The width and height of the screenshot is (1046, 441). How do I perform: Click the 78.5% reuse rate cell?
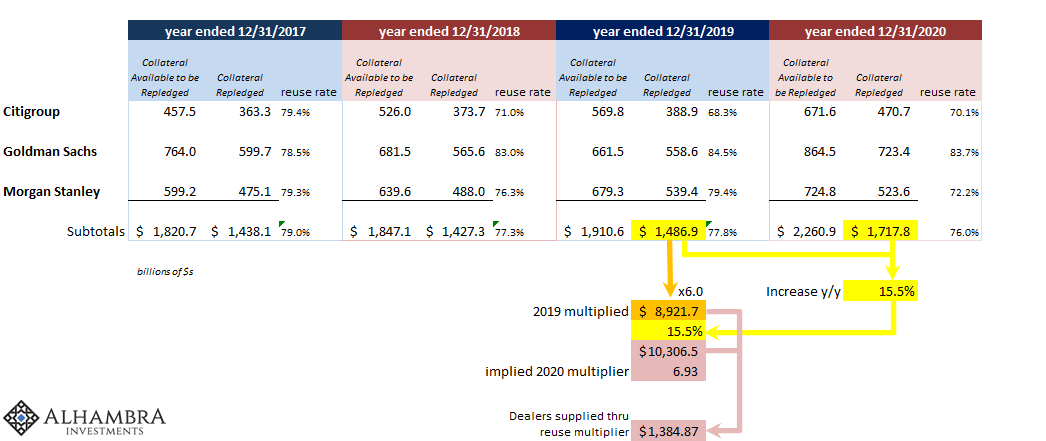click(x=296, y=153)
